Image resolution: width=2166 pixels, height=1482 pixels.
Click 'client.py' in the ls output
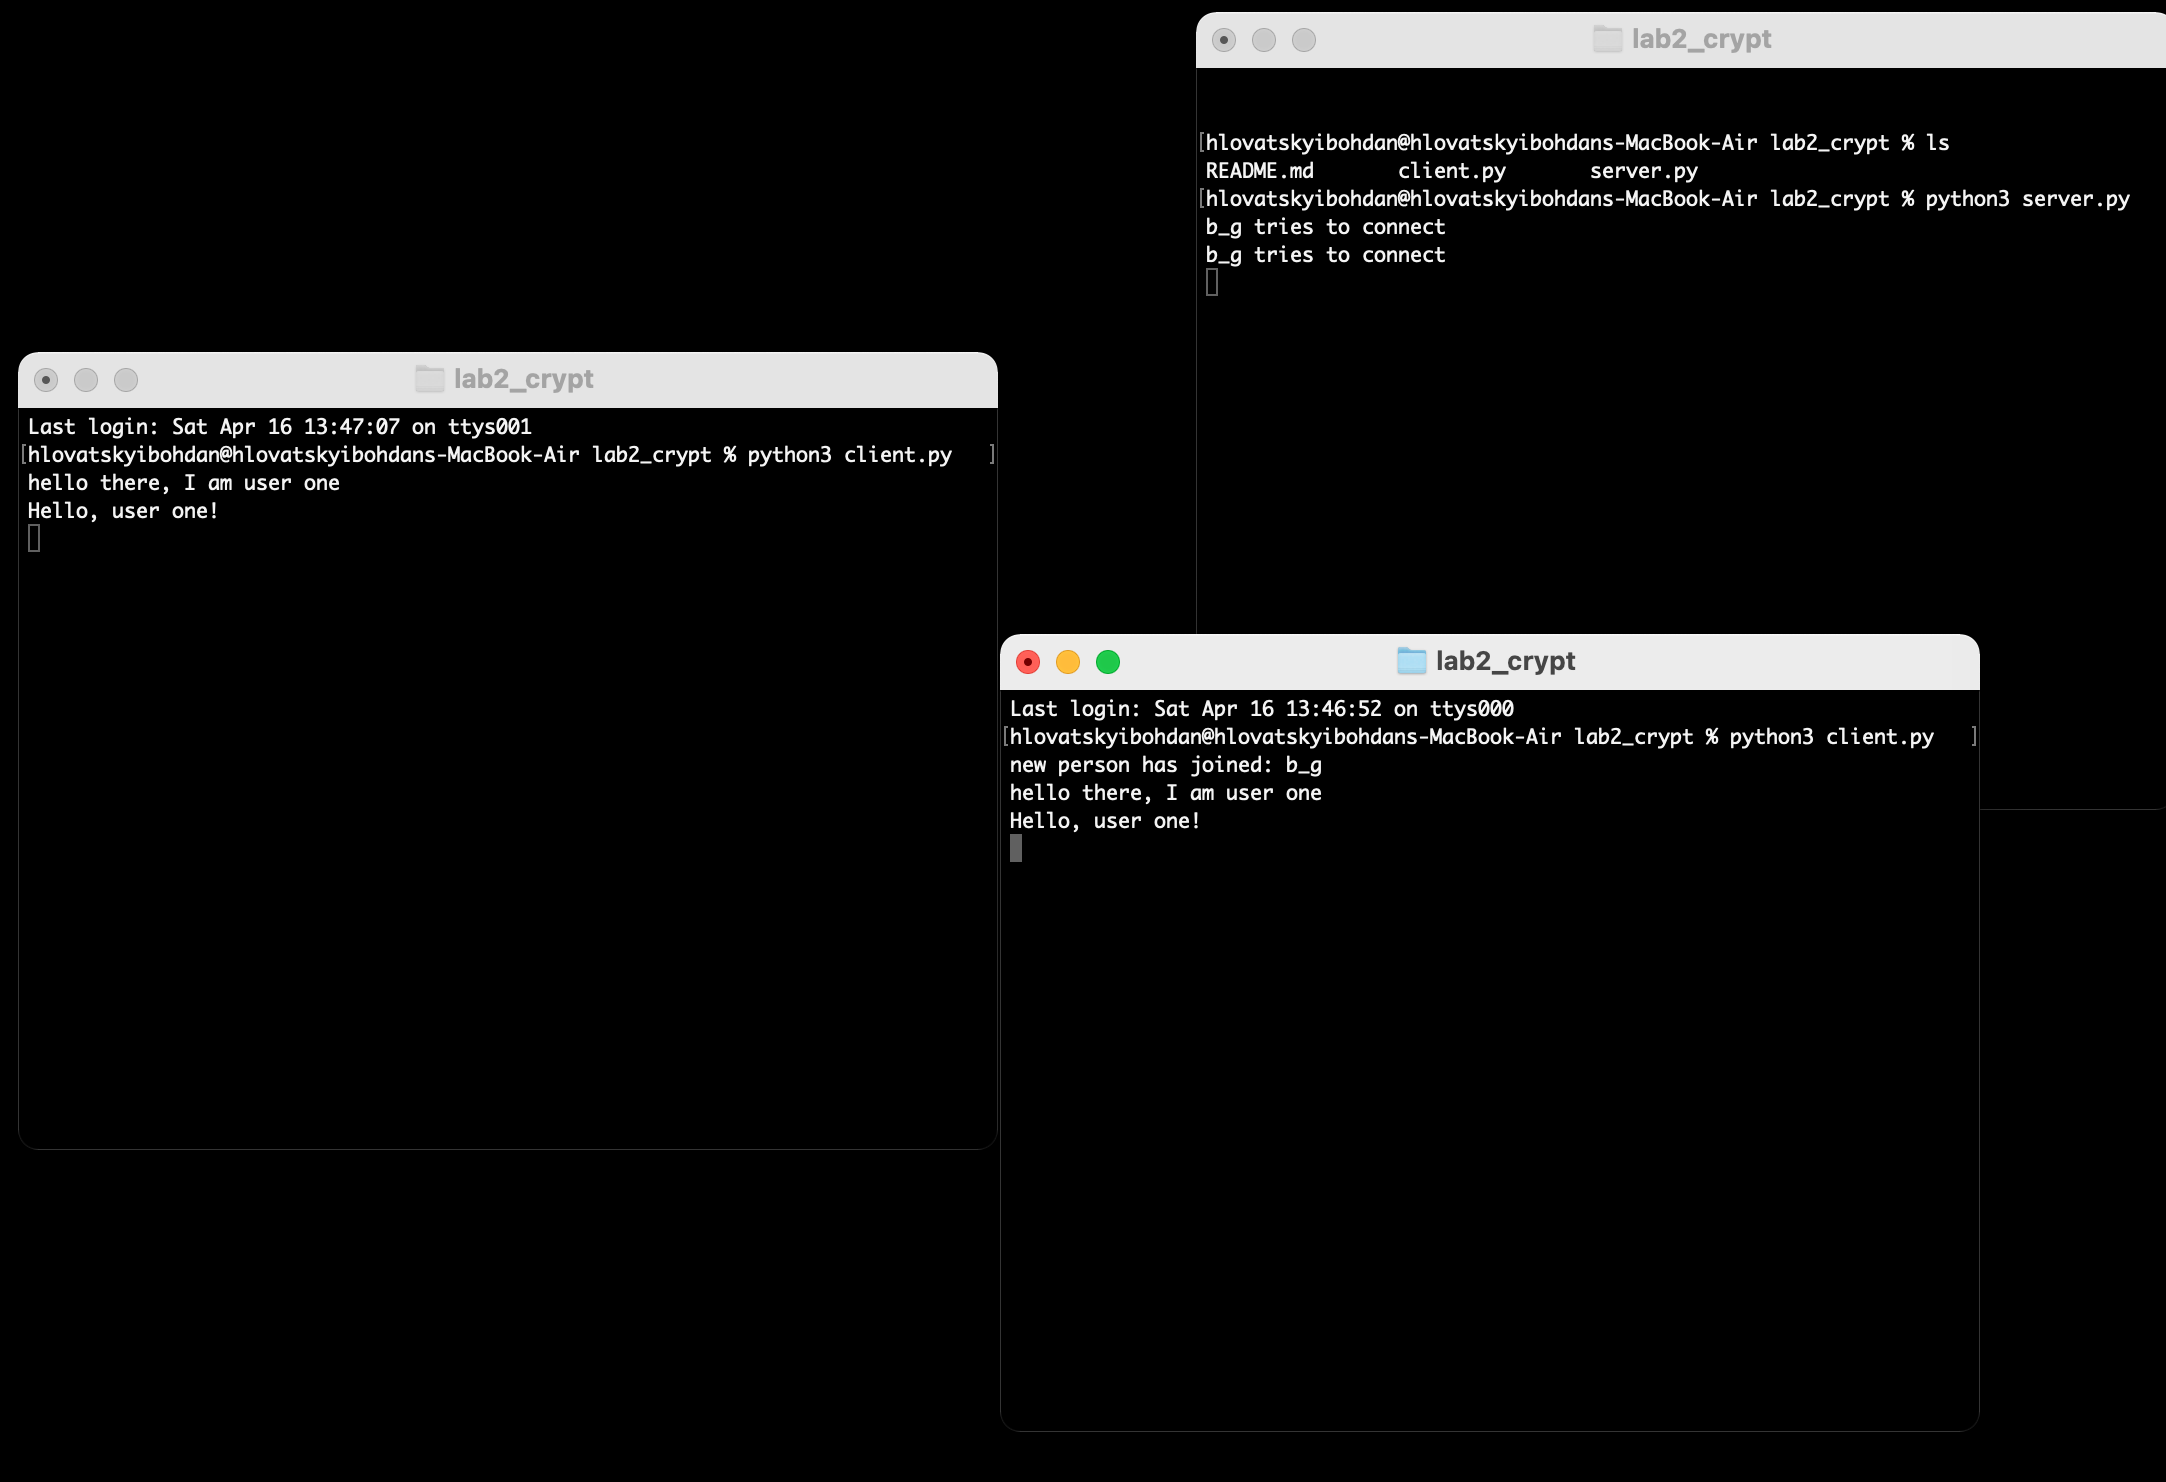coord(1451,171)
